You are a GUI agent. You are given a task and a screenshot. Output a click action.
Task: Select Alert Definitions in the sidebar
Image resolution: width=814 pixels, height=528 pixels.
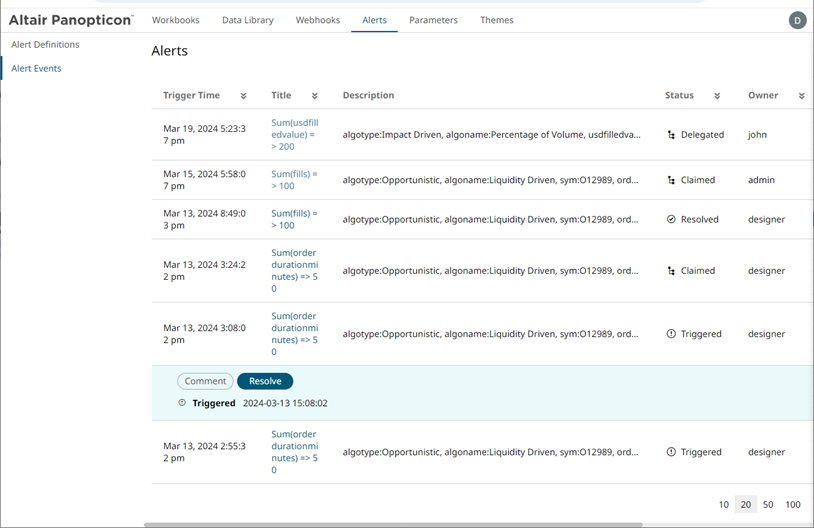(45, 45)
